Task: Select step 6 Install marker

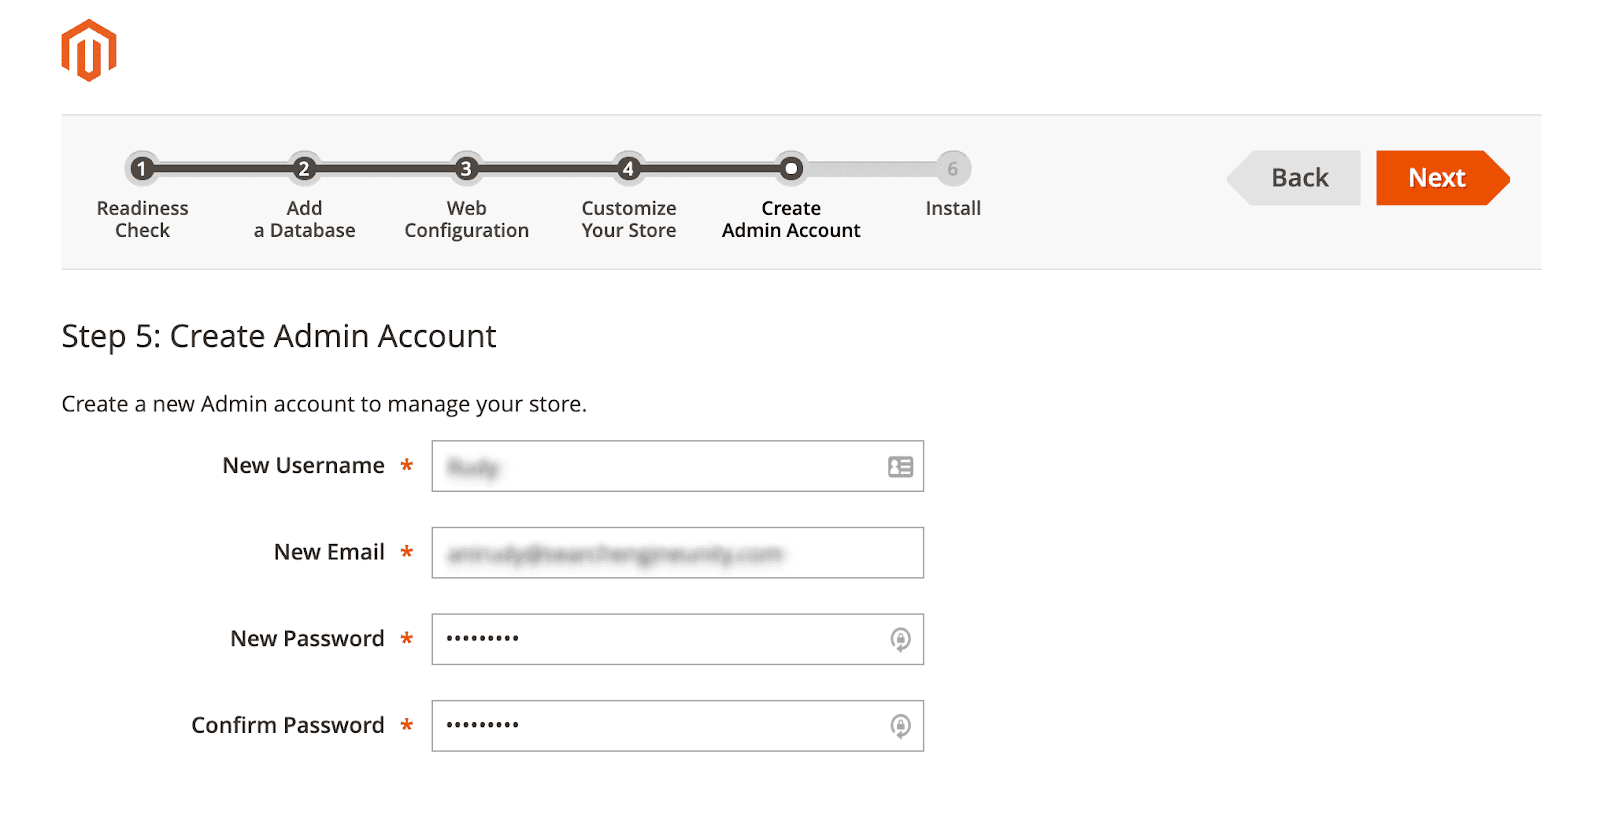Action: pyautogui.click(x=953, y=169)
